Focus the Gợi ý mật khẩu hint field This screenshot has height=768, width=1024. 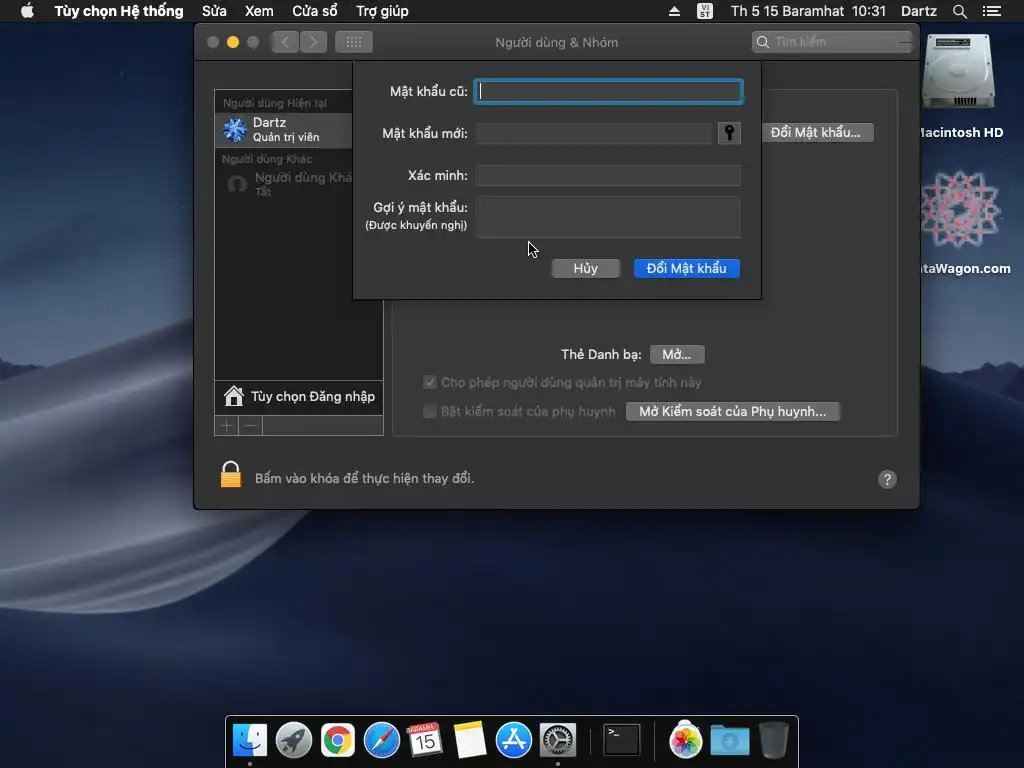click(609, 217)
